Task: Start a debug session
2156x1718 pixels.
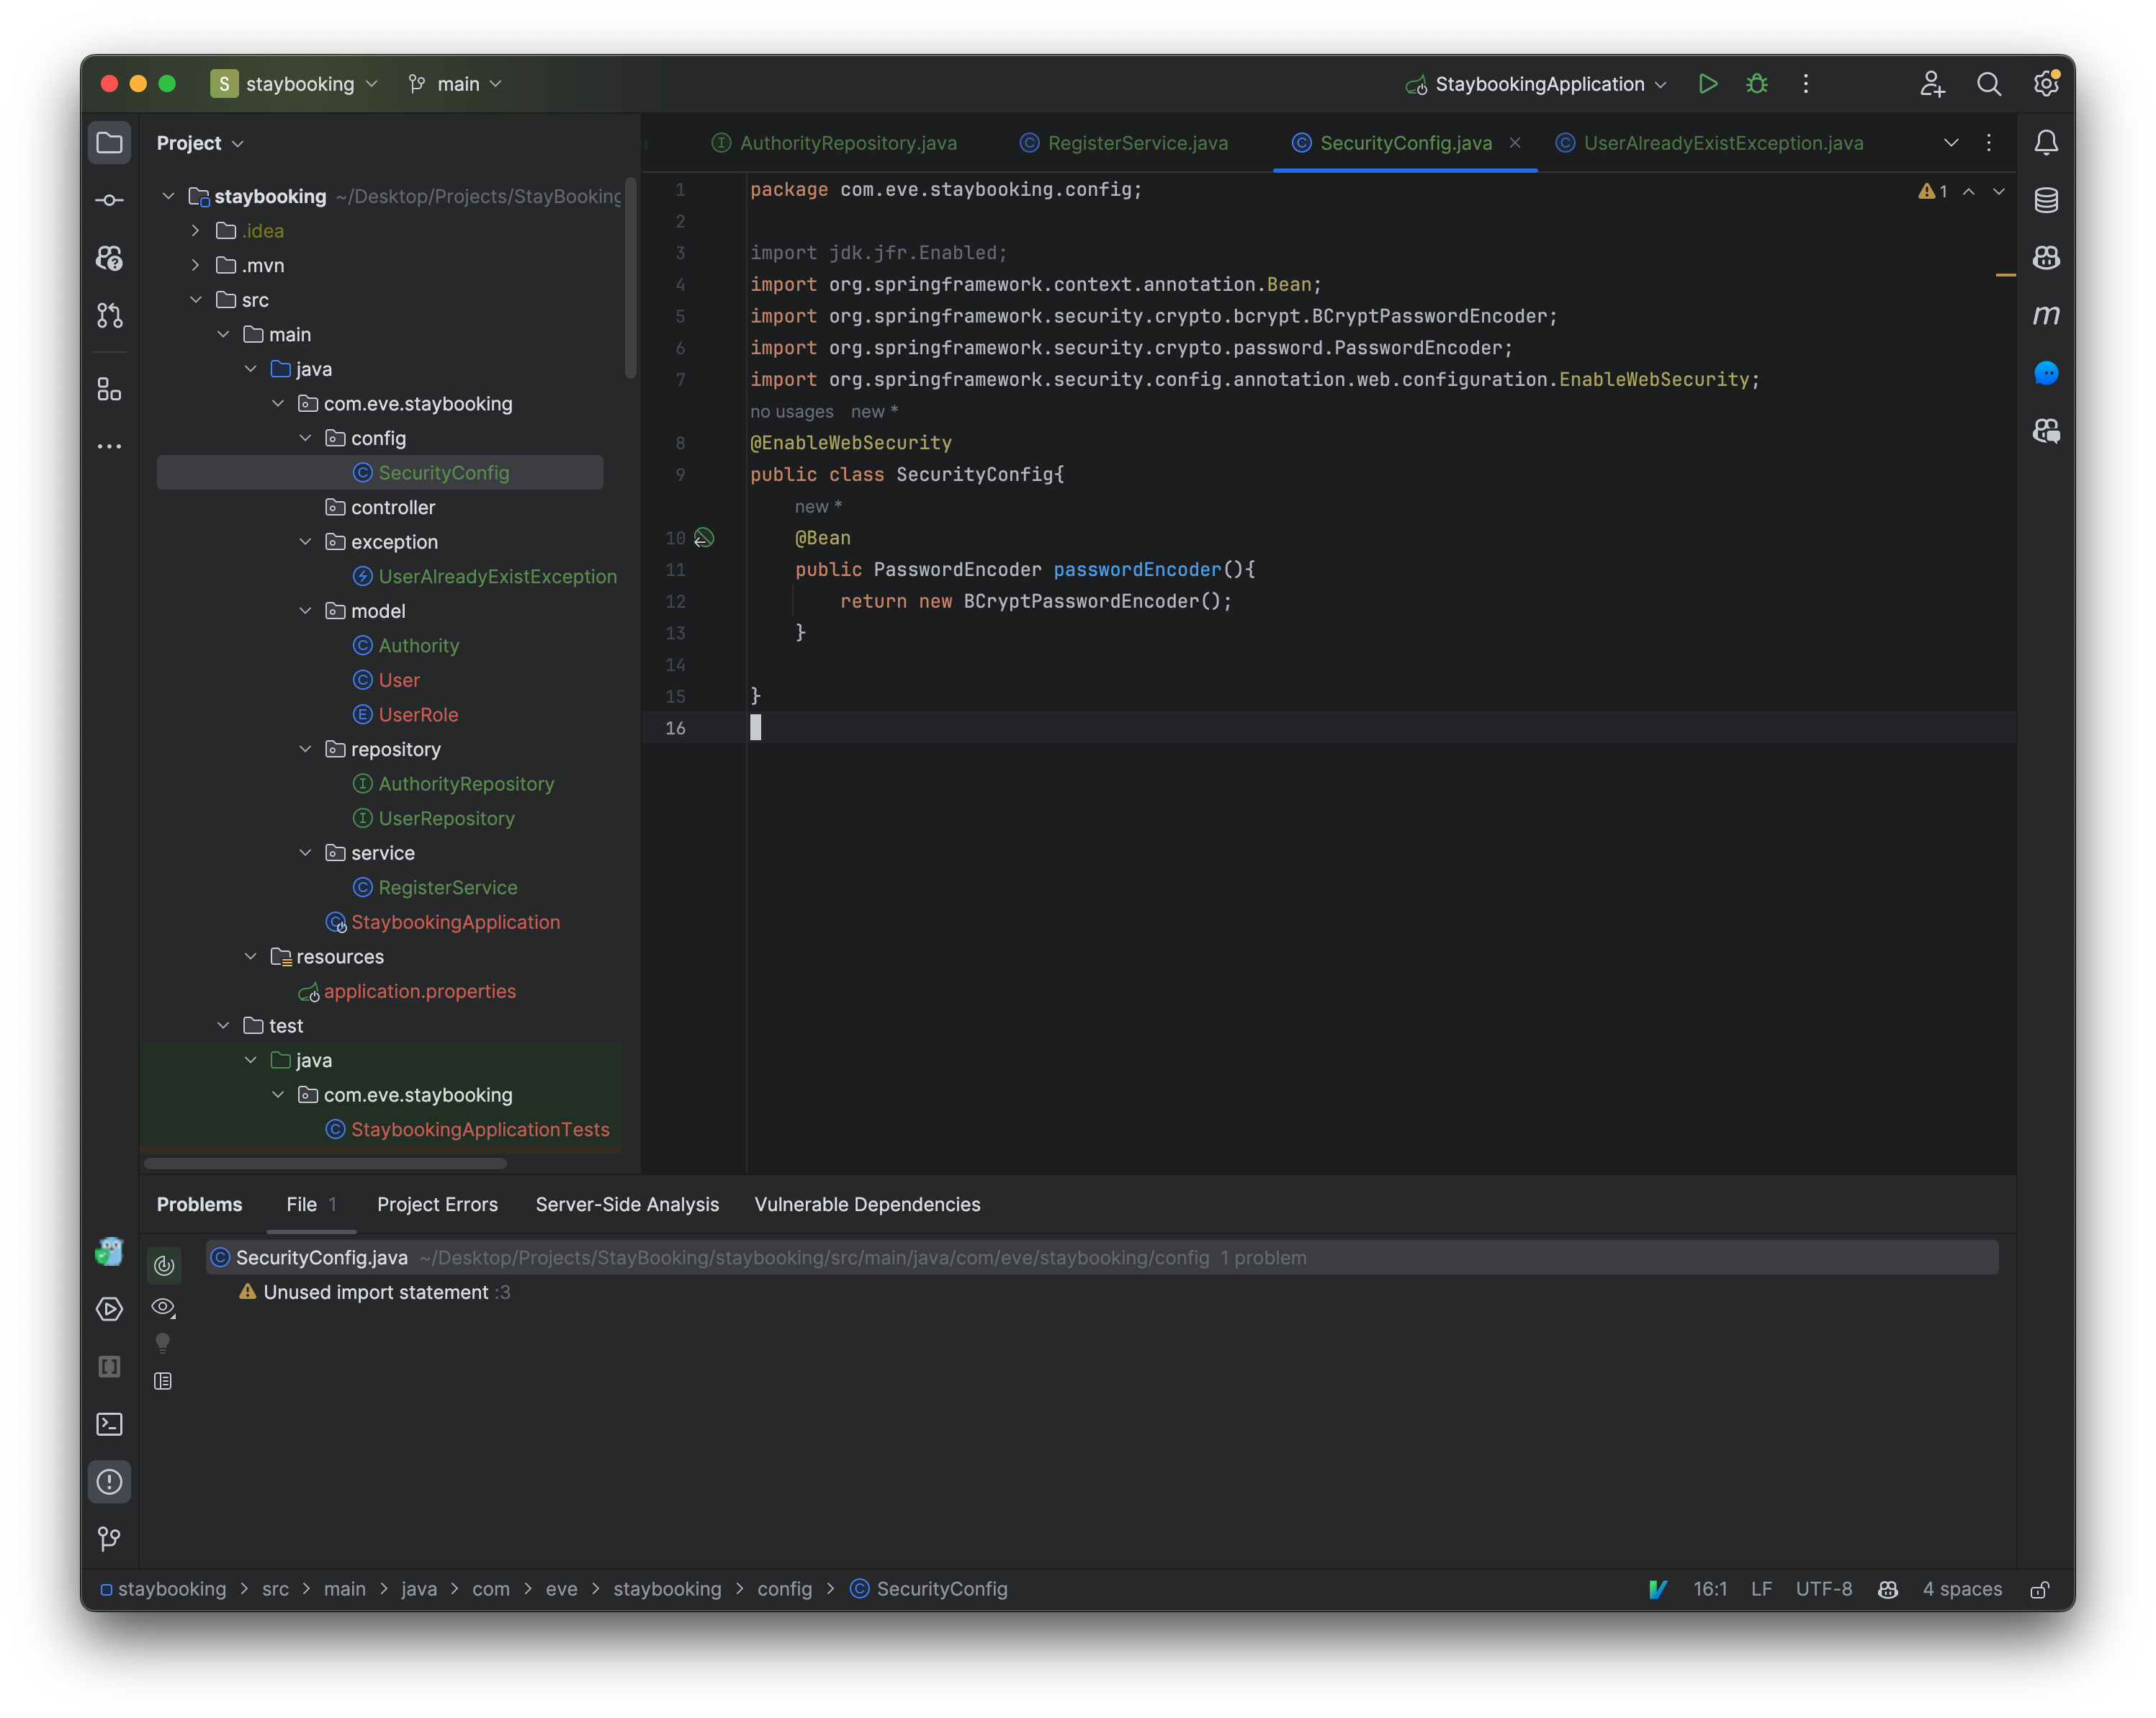Action: [1757, 84]
